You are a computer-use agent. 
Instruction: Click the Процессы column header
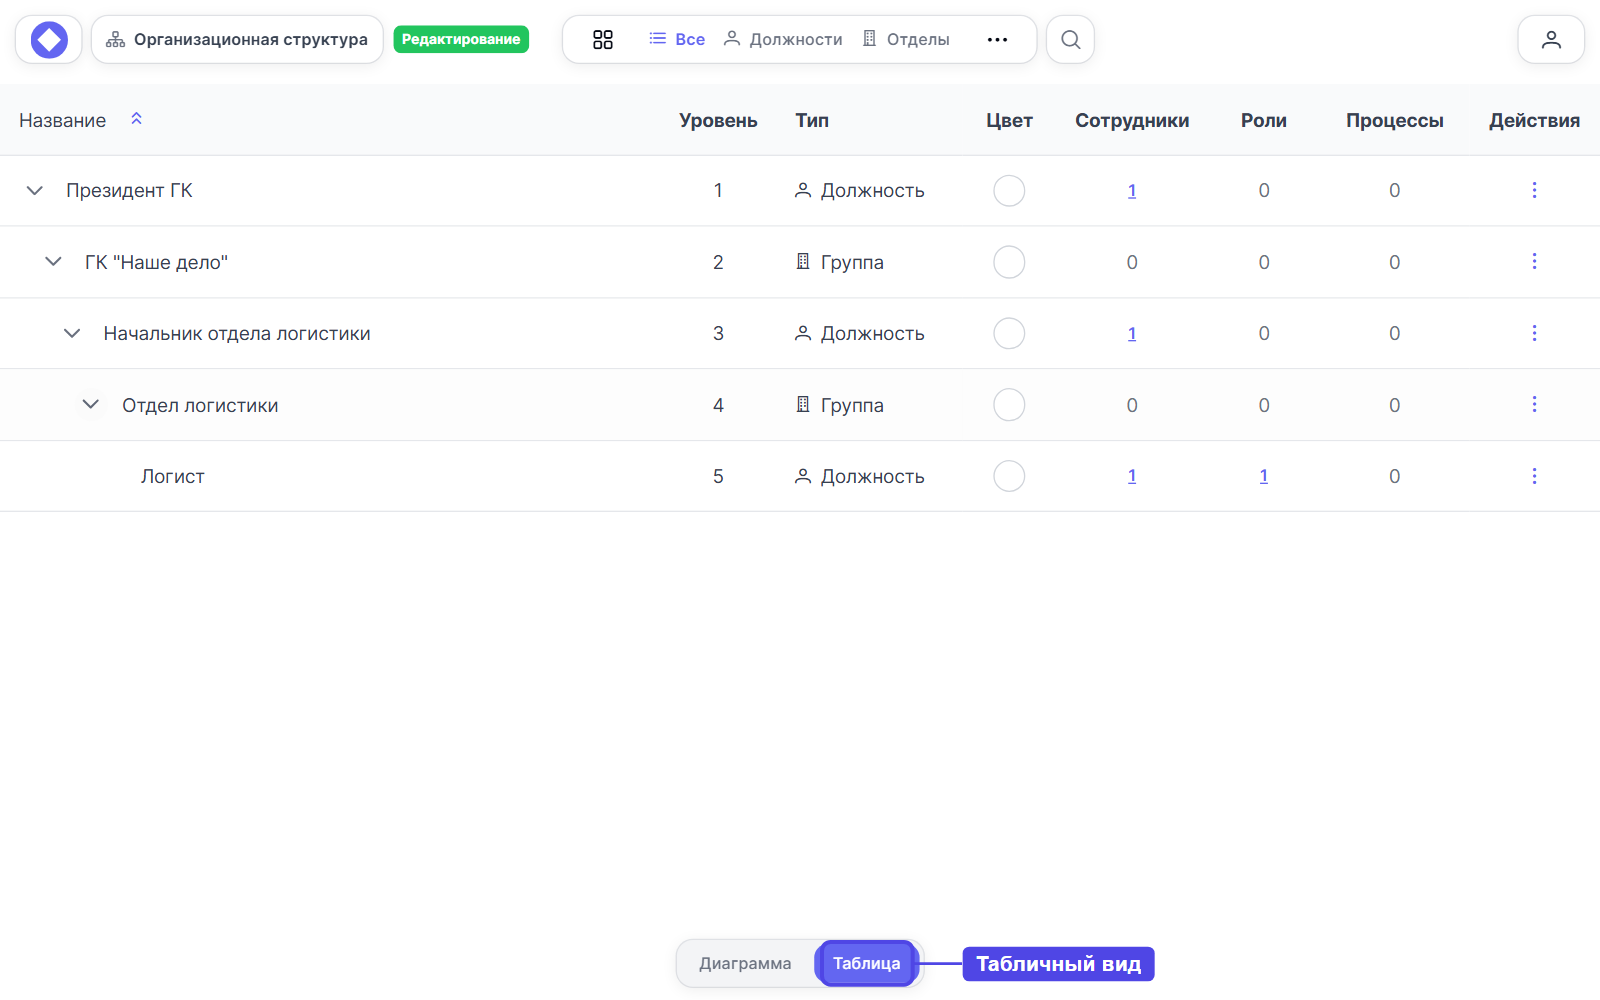[x=1395, y=121]
